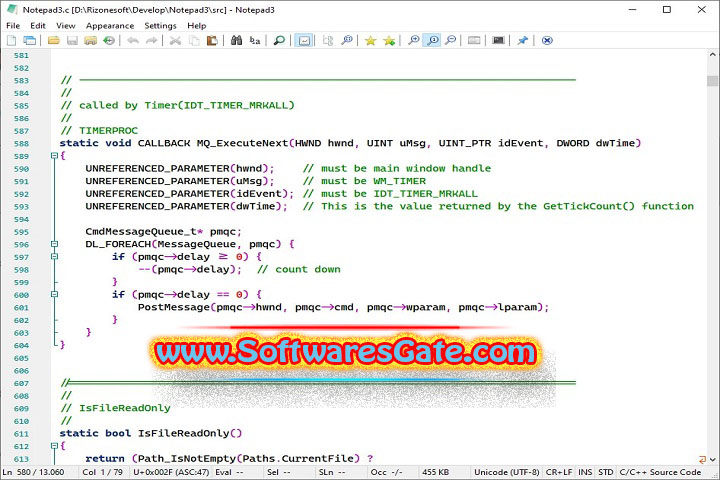Collapse the fold marker at line 600

pyautogui.click(x=54, y=294)
